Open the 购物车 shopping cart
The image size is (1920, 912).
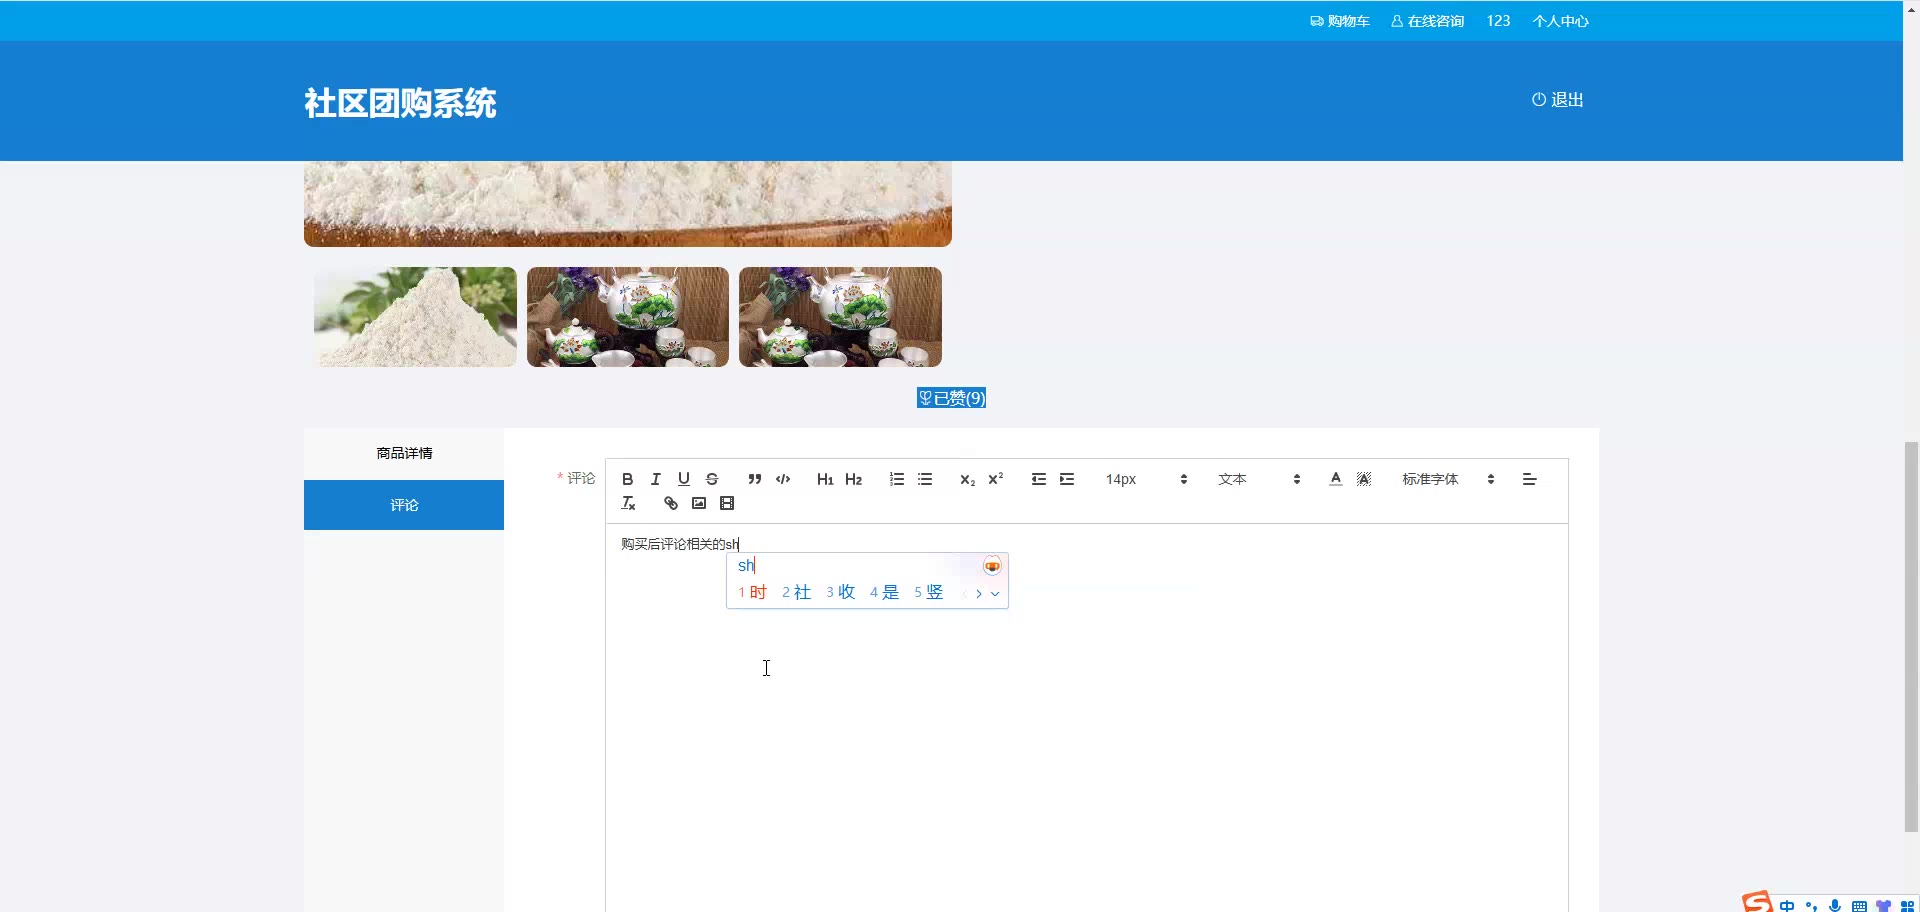click(x=1340, y=21)
